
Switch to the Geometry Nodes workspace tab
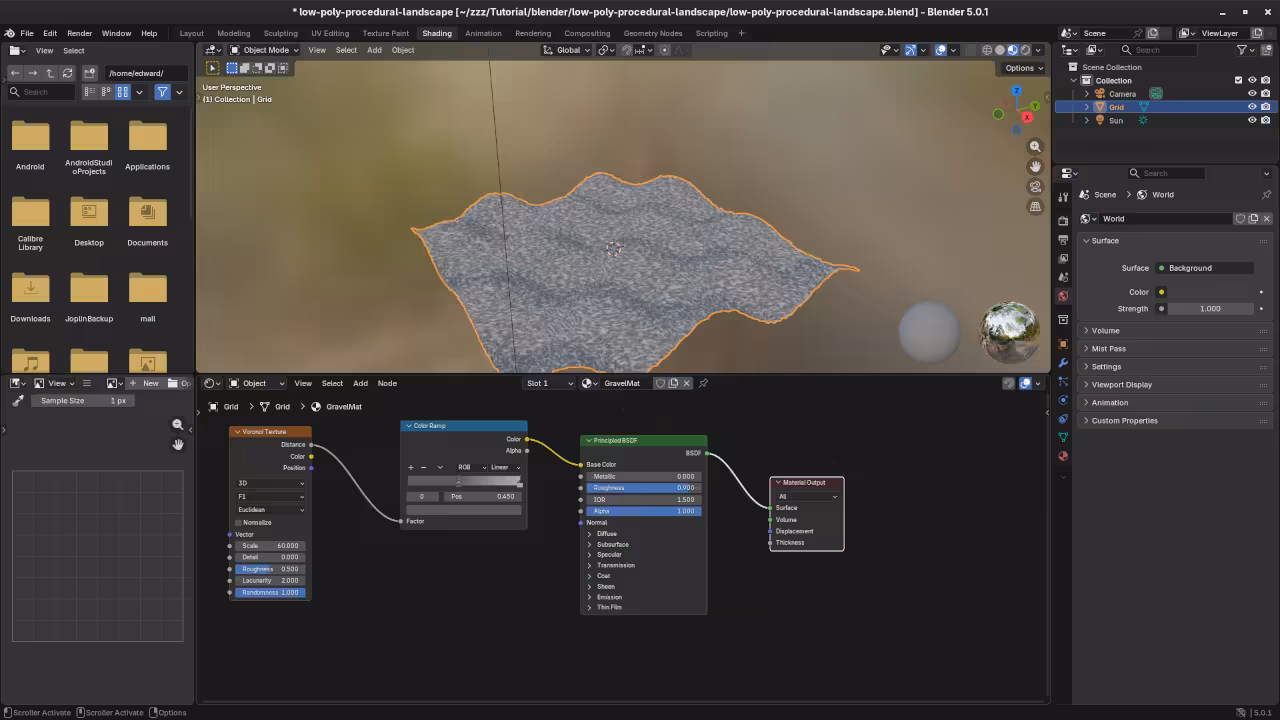pyautogui.click(x=652, y=33)
